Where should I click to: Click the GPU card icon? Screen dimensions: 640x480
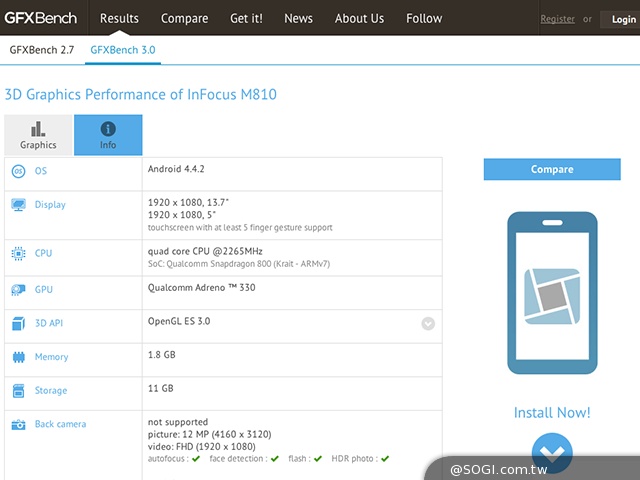coord(18,290)
